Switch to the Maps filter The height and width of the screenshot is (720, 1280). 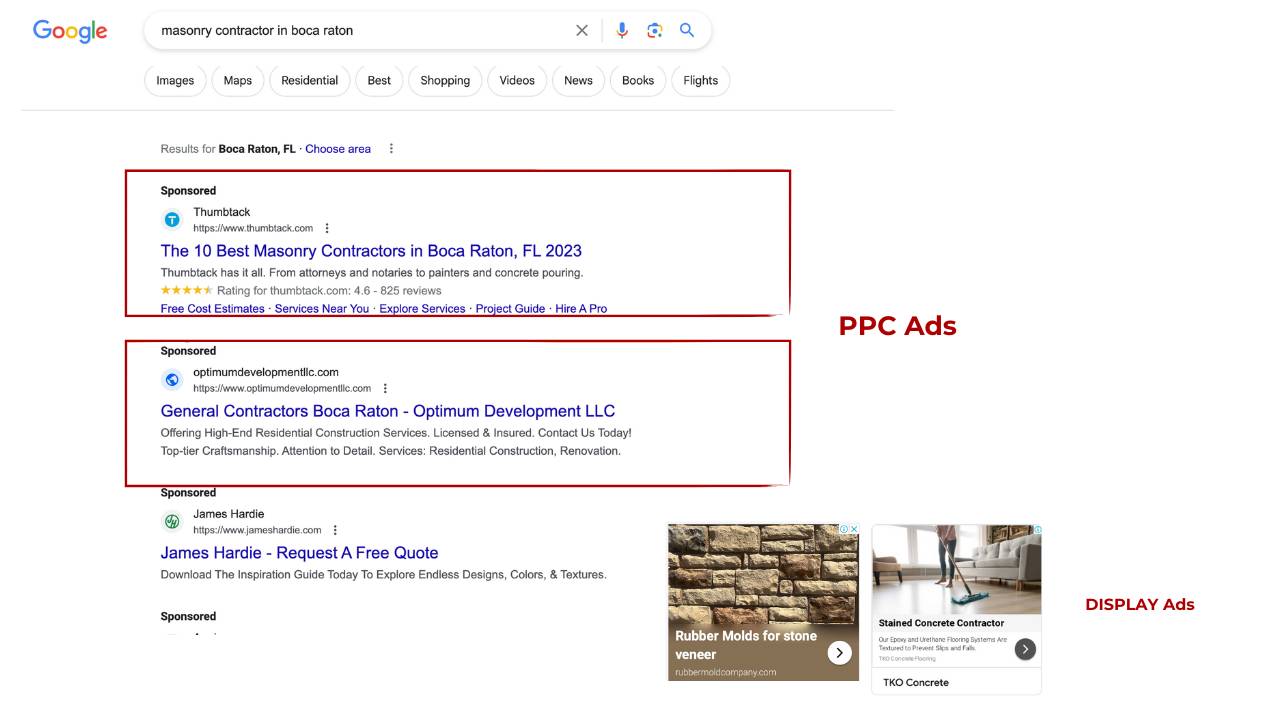[x=238, y=81]
